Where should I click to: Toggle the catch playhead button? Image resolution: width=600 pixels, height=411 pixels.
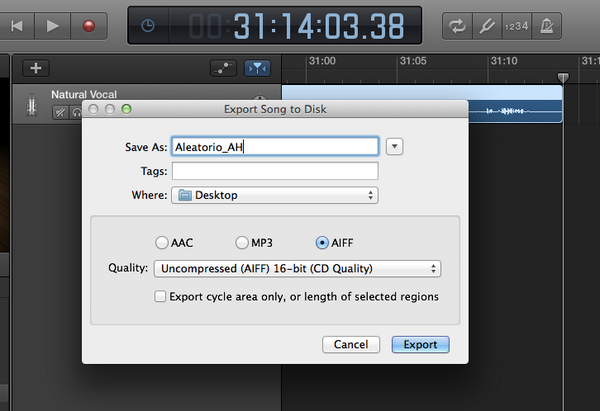click(258, 68)
